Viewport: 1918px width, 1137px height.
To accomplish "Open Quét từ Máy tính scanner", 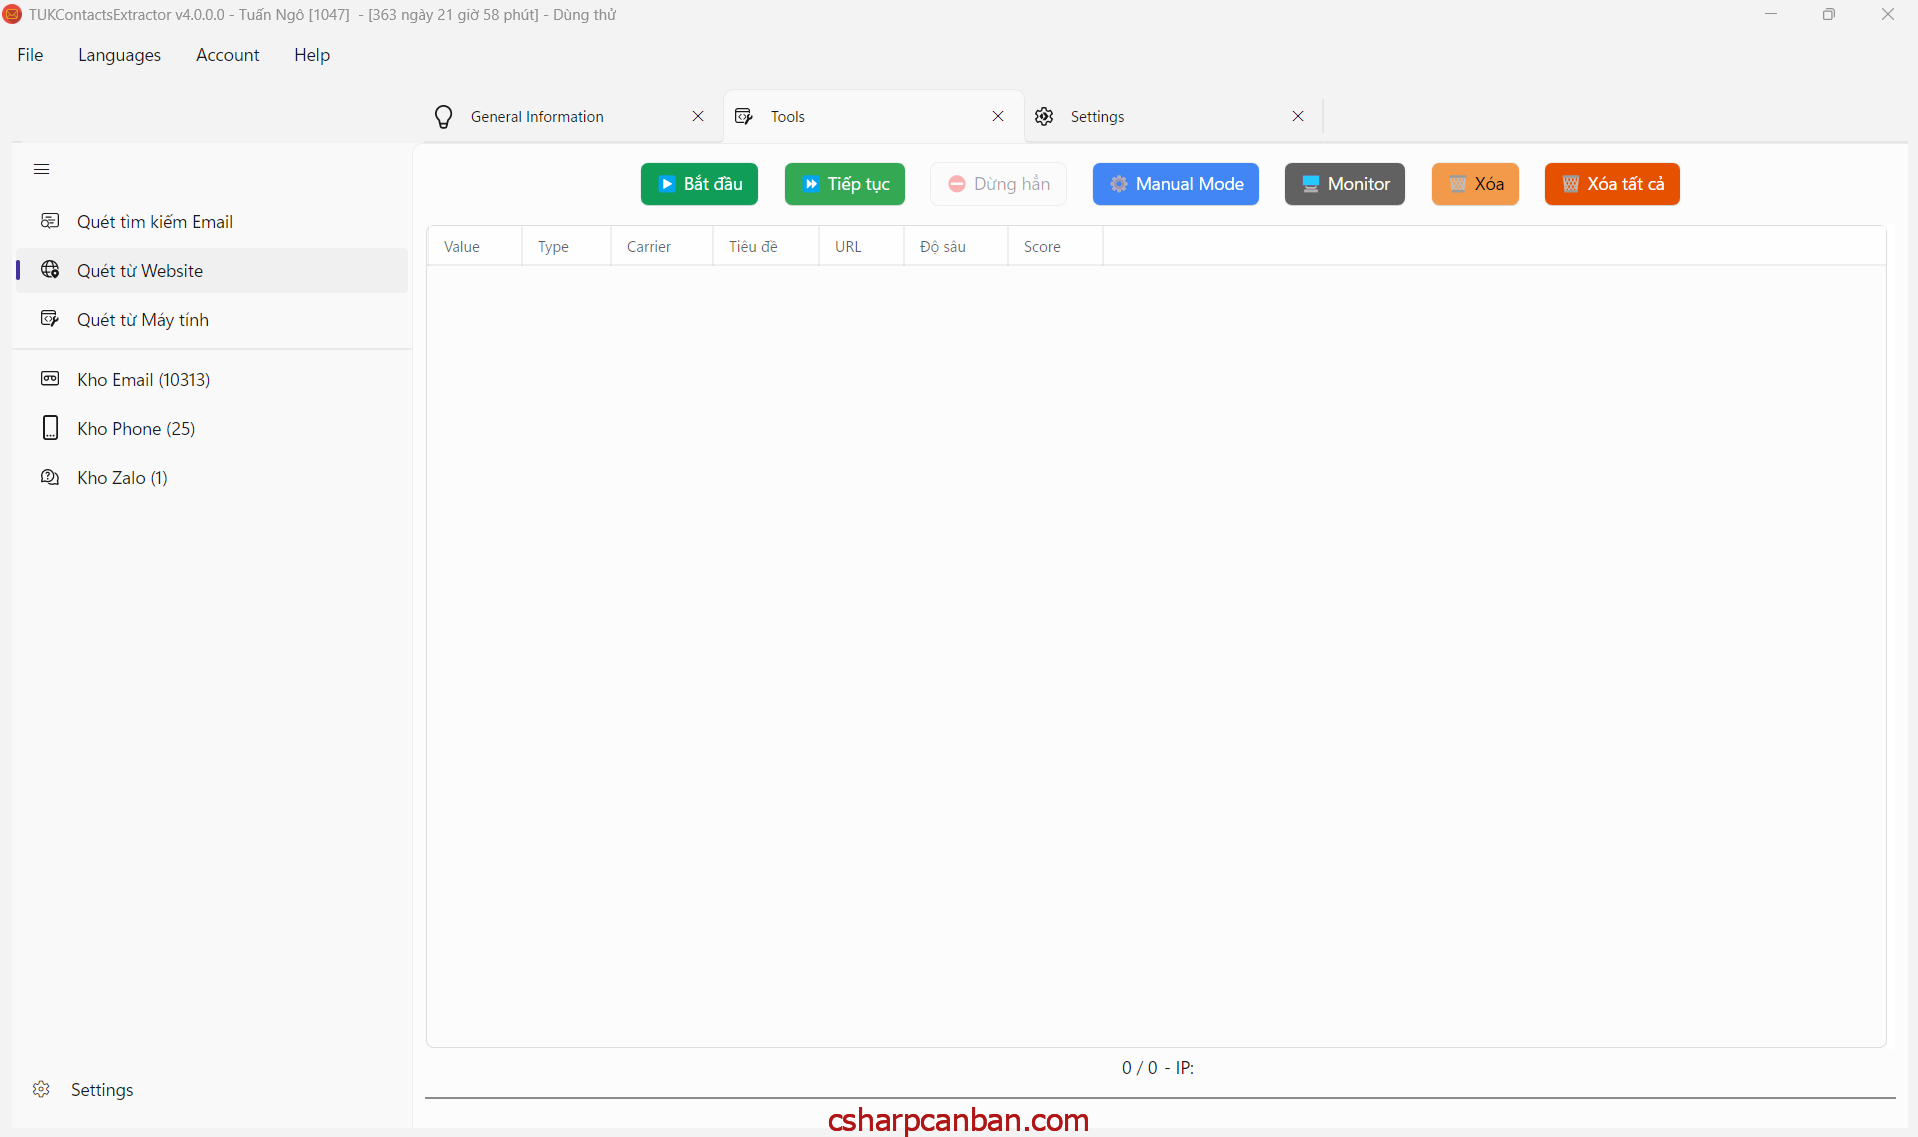I will tap(143, 320).
